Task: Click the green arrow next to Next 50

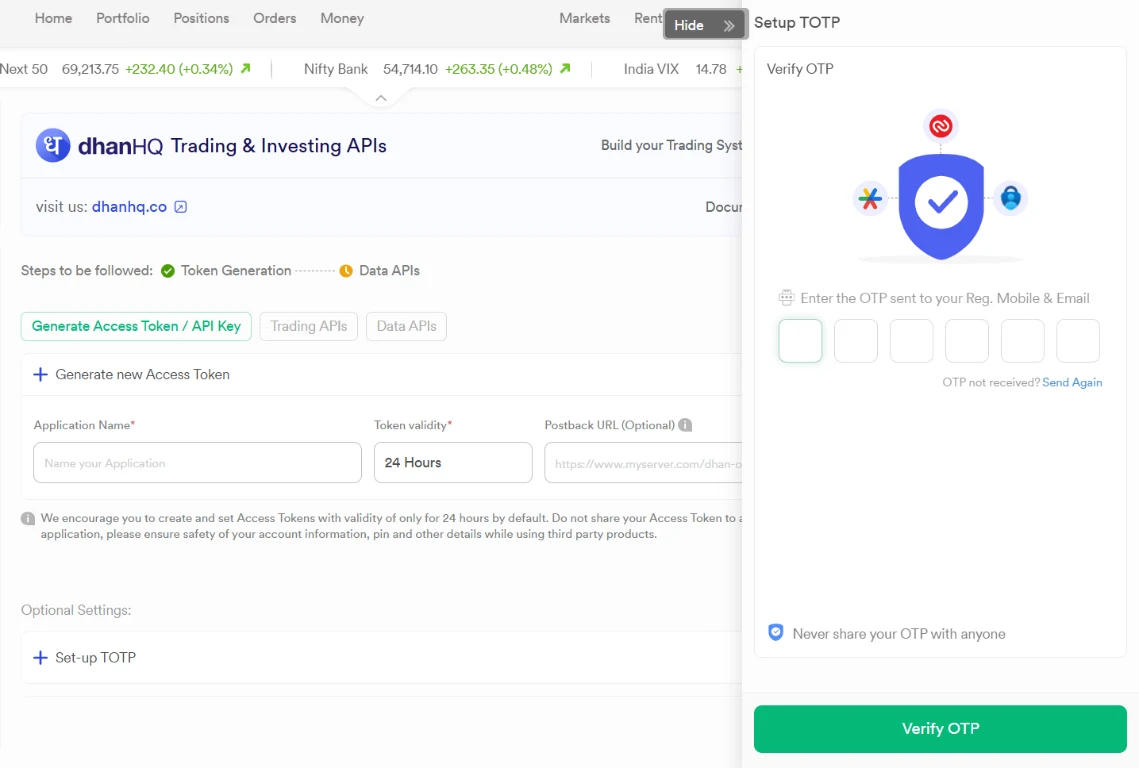Action: pyautogui.click(x=246, y=68)
